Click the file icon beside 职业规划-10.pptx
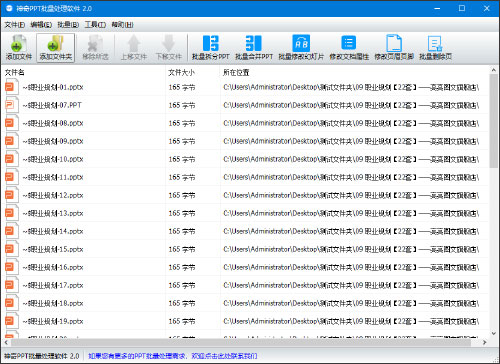Viewport: 500px width, 364px height. (x=11, y=159)
